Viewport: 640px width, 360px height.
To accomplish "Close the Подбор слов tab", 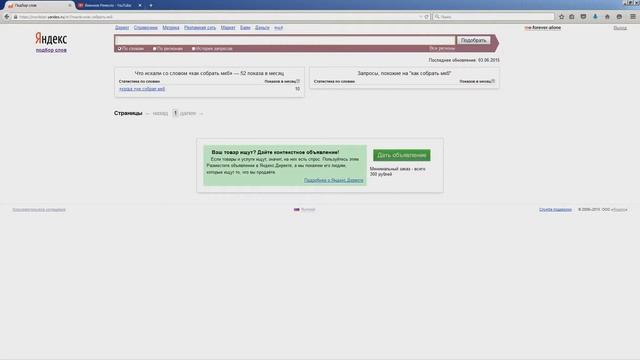I will click(69, 6).
